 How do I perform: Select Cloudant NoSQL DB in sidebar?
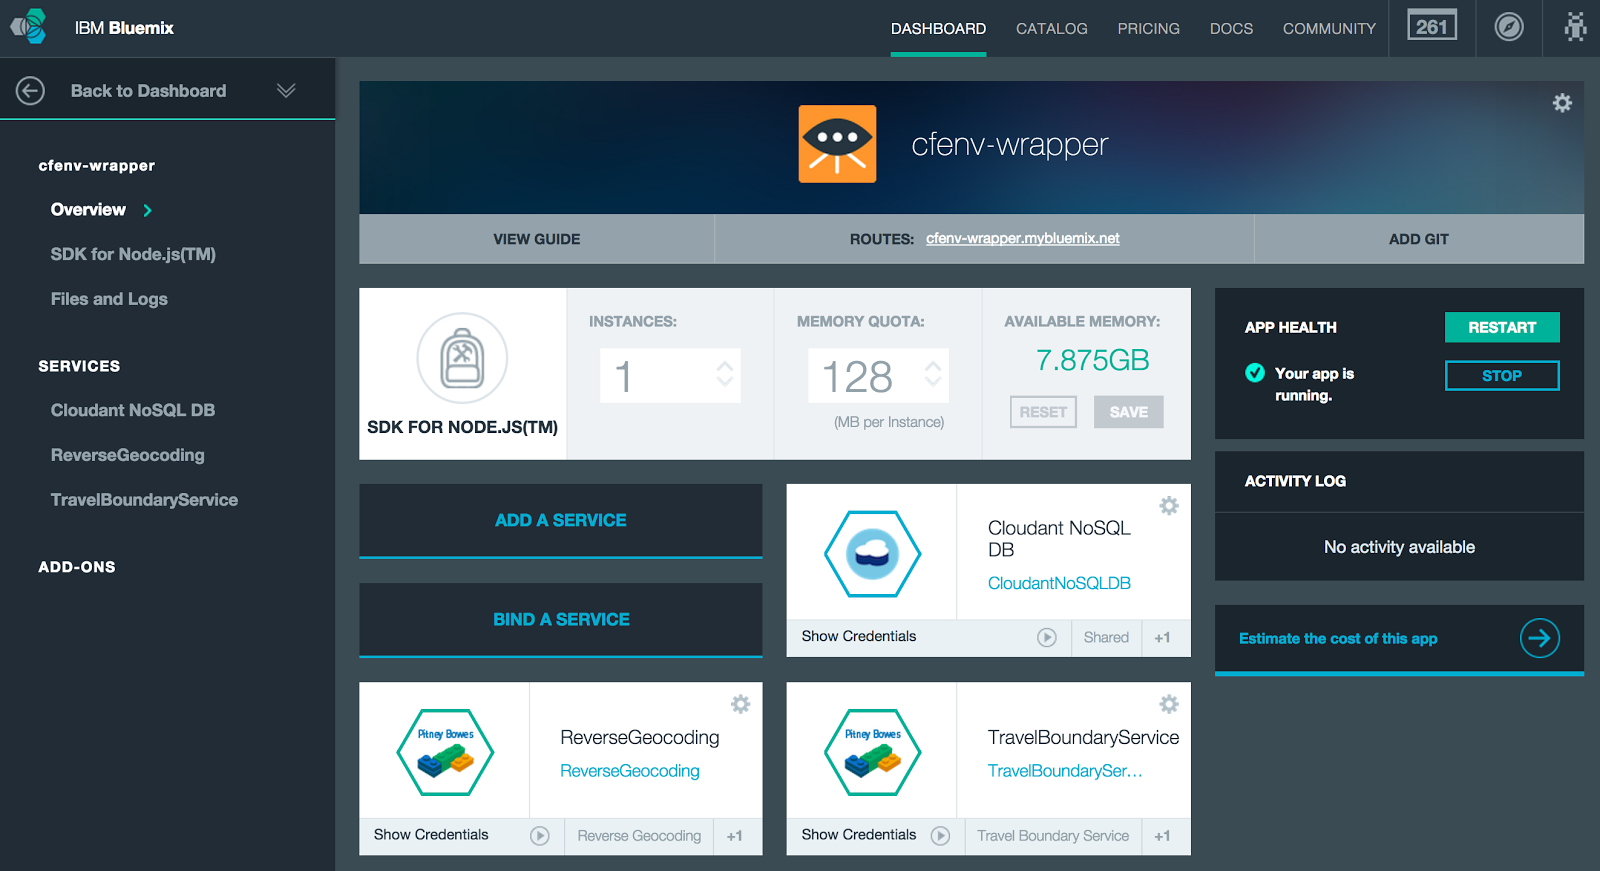click(x=133, y=410)
